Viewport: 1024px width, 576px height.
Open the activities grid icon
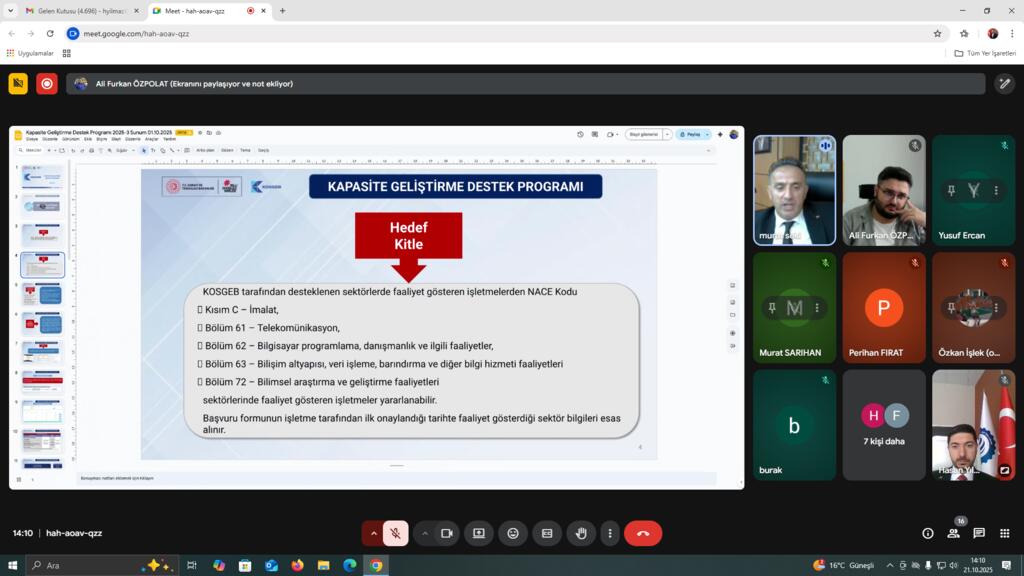tap(1005, 533)
